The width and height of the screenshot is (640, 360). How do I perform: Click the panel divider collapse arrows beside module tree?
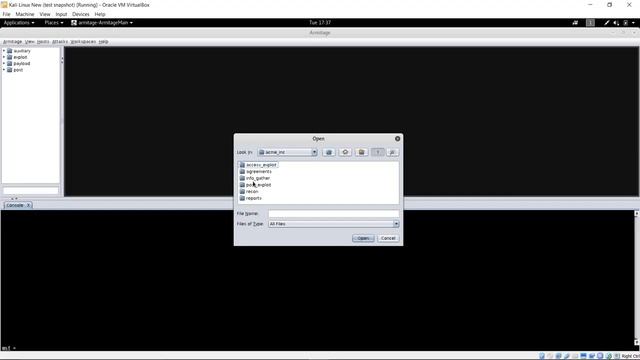click(x=62, y=60)
